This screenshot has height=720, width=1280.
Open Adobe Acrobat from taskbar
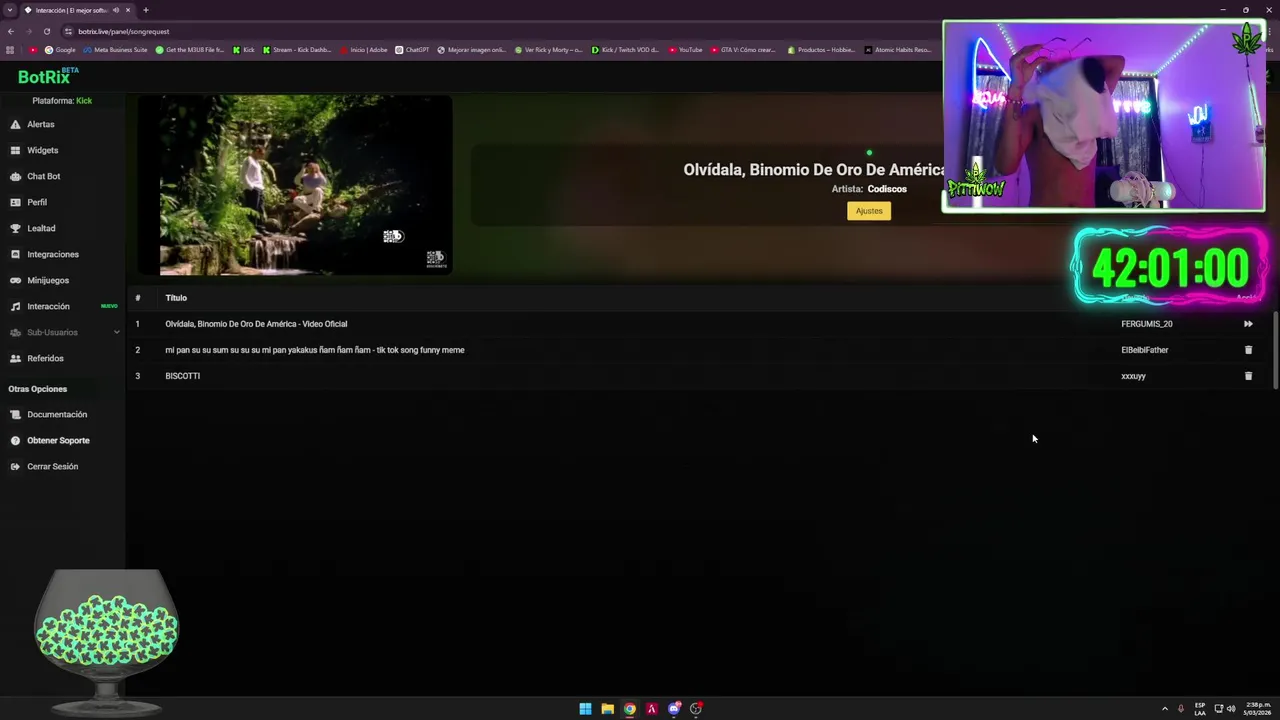[651, 709]
